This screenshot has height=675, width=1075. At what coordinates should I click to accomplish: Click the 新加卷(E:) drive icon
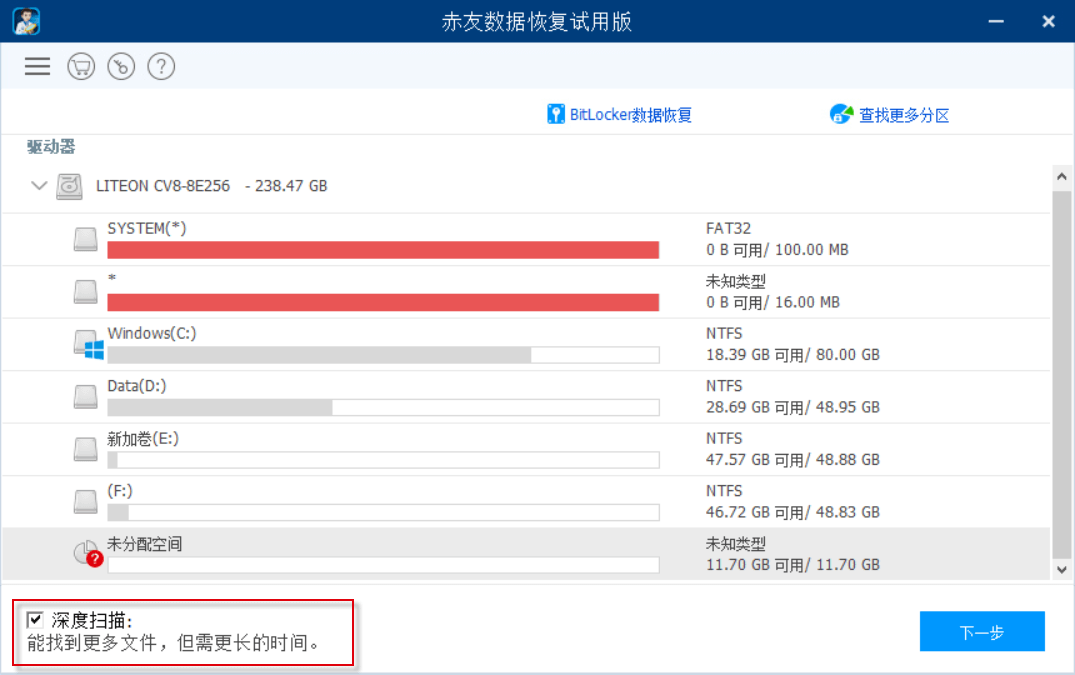(x=86, y=450)
